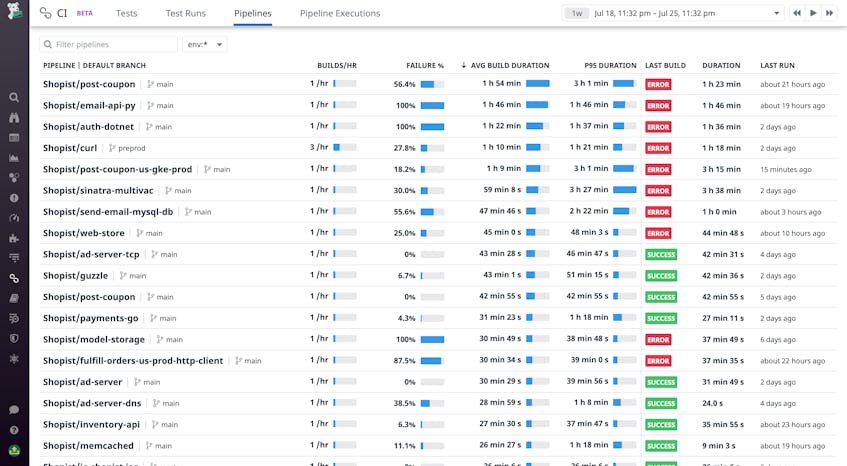Switch to the Pipeline Executions tab
This screenshot has height=466, width=847.
(x=340, y=13)
